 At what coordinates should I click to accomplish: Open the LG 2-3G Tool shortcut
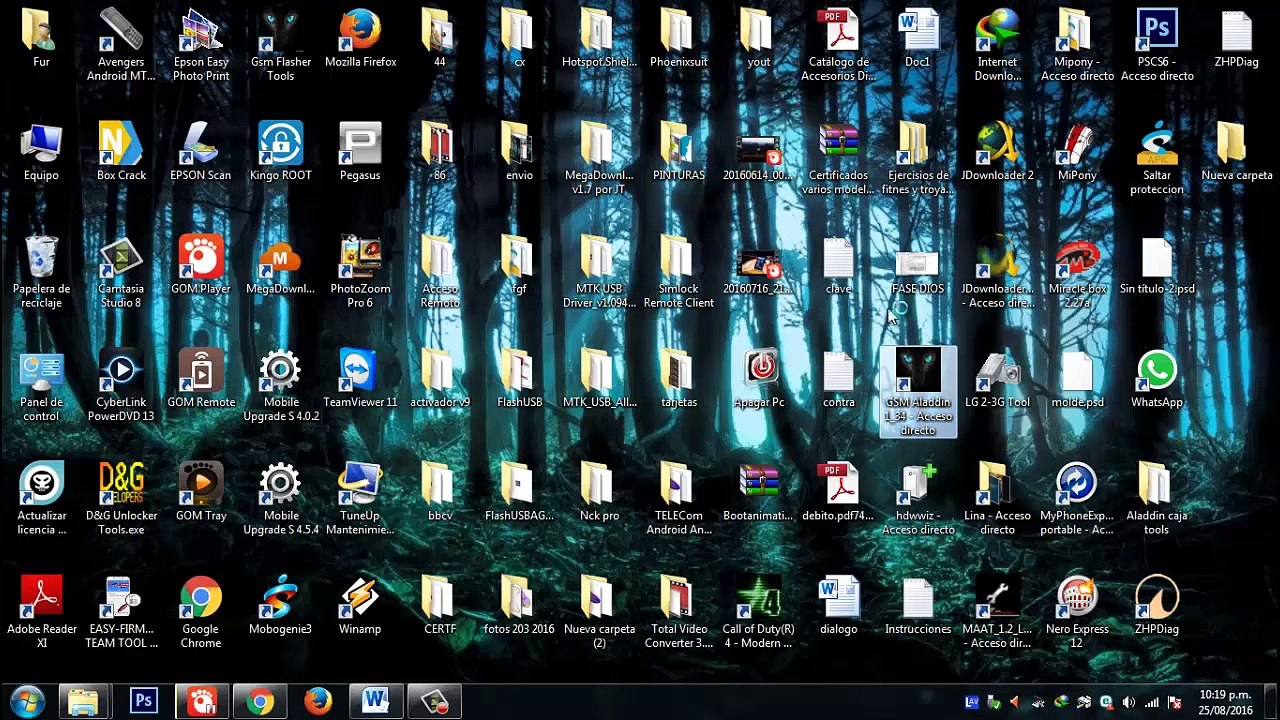997,380
